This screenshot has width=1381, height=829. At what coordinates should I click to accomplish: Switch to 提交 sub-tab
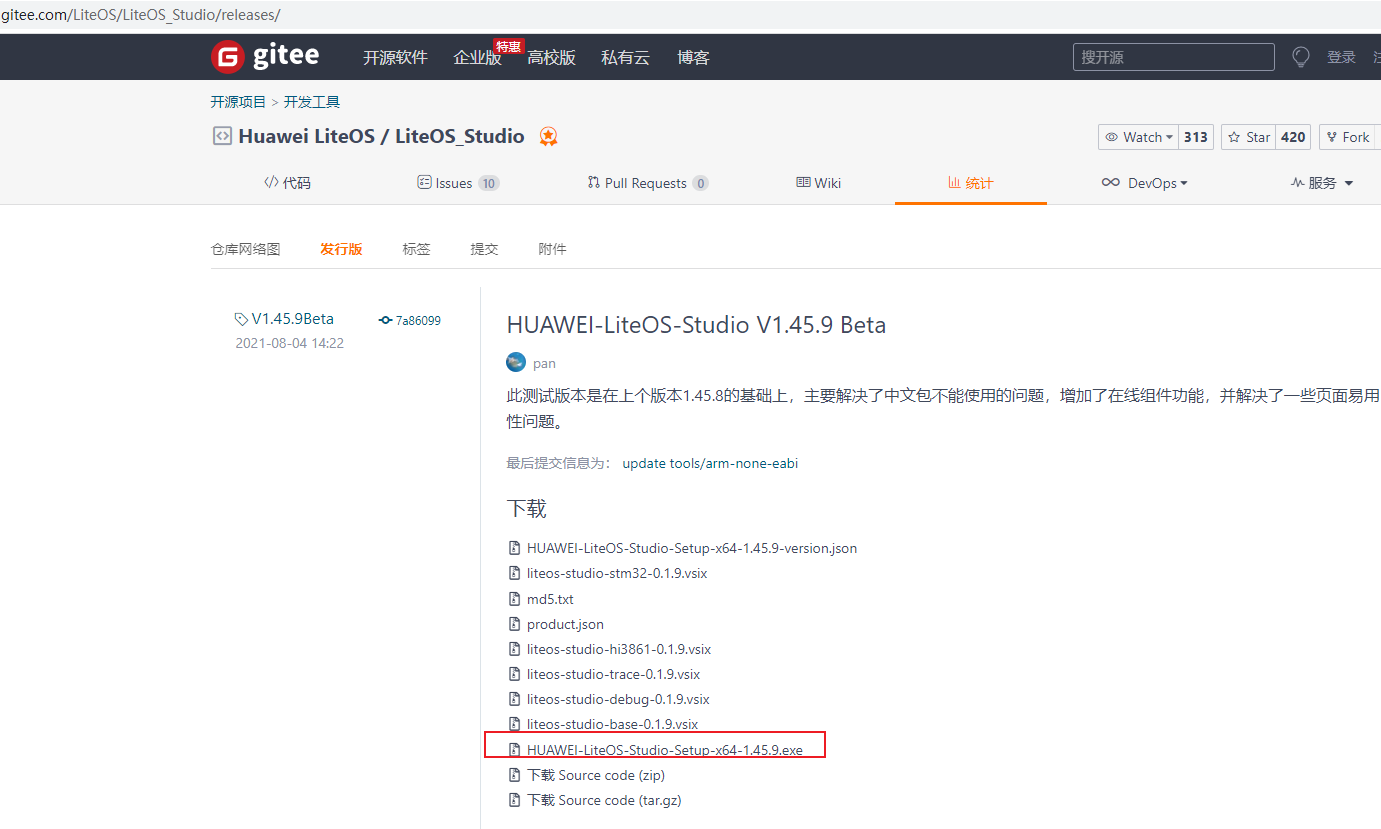pyautogui.click(x=484, y=249)
